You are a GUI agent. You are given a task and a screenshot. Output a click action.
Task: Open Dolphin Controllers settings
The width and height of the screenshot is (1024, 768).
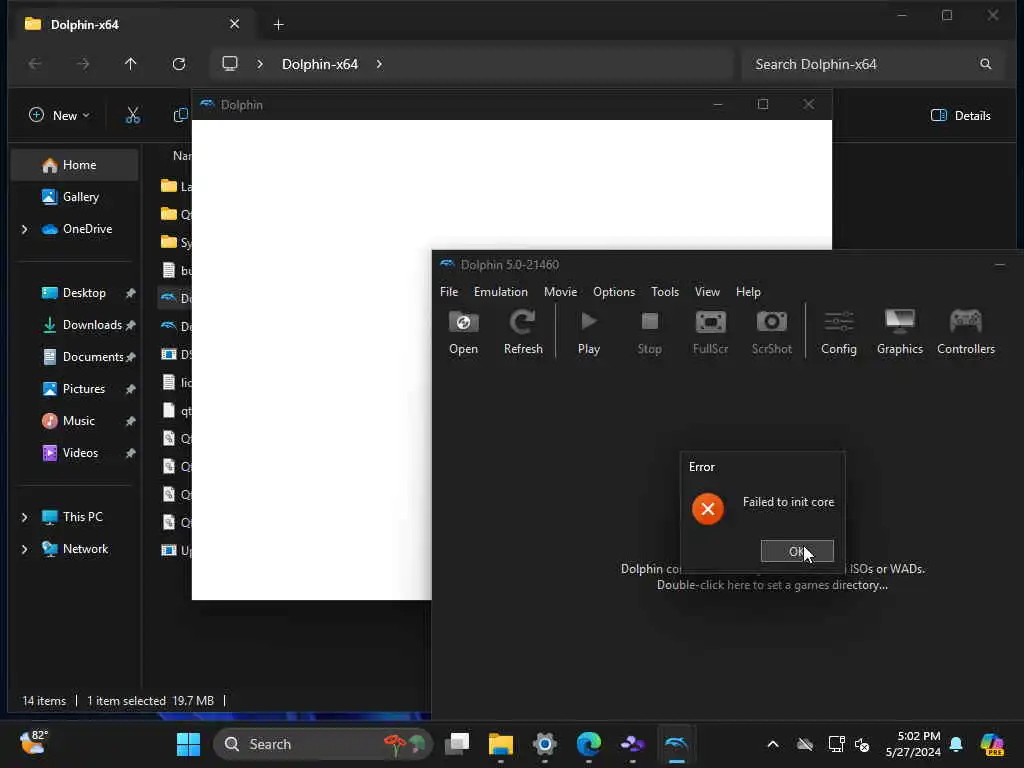point(965,332)
